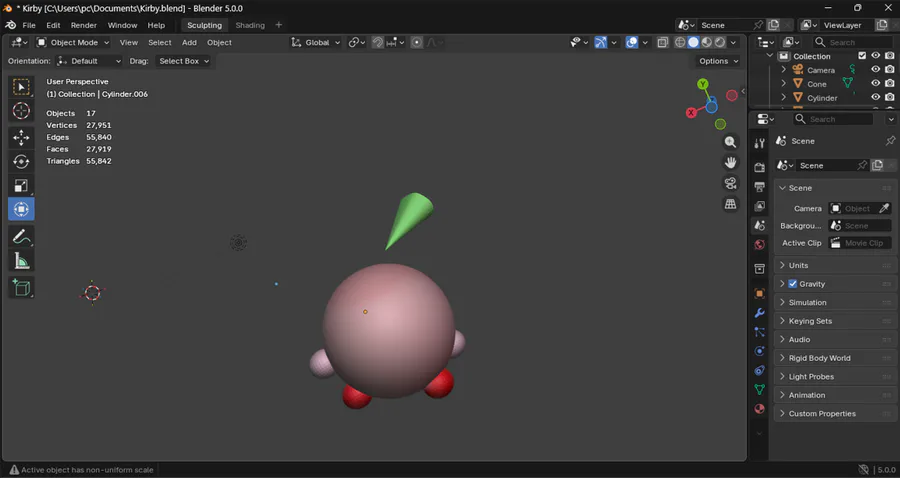Open the Options dropdown in viewport

coord(719,61)
